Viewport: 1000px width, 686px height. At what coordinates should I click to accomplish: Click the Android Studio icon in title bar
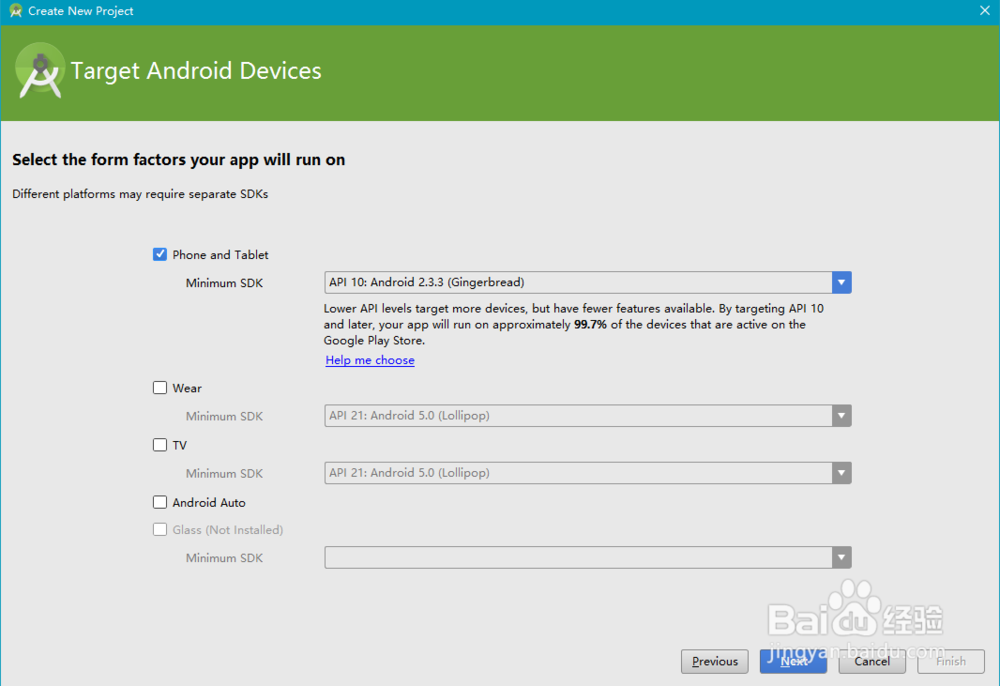pyautogui.click(x=15, y=11)
